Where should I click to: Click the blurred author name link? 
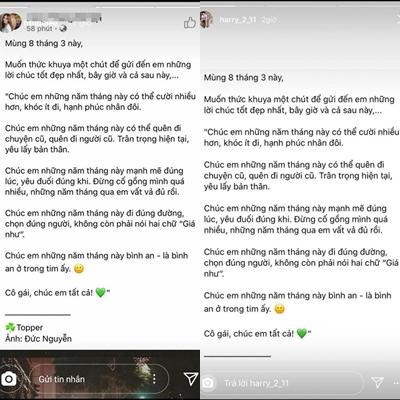(64, 18)
